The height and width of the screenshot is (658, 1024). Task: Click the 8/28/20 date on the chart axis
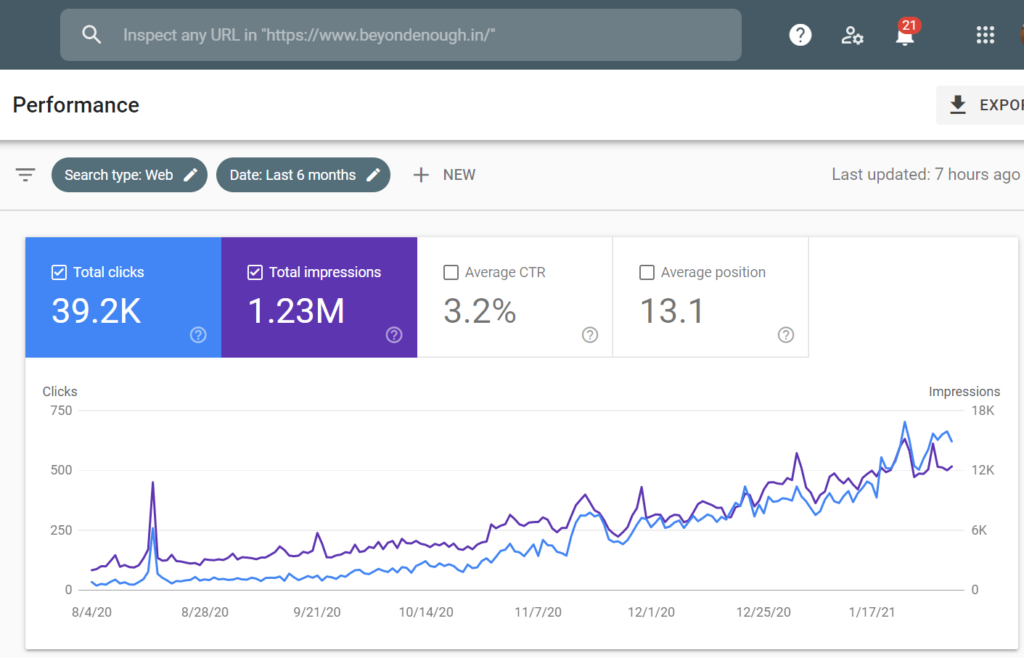point(205,612)
